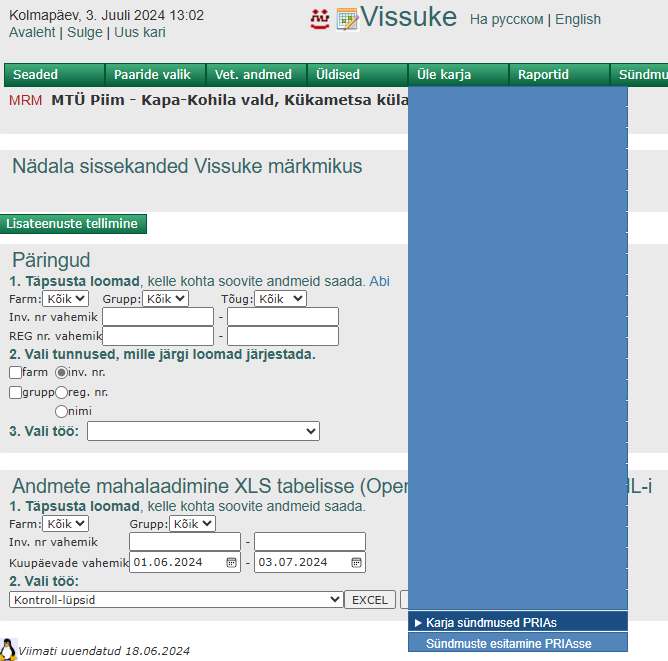668x661 pixels.
Task: Open calendar picker for end date 03.07.2024
Action: click(x=356, y=563)
